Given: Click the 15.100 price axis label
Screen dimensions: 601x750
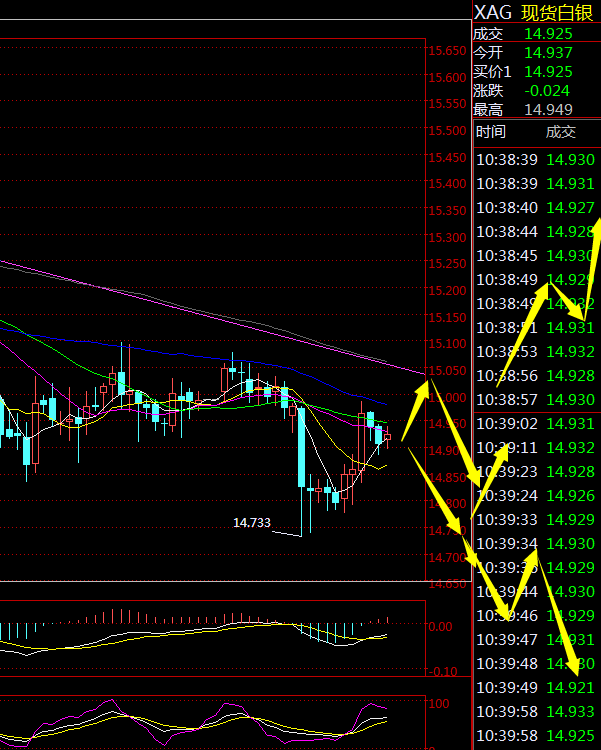Looking at the screenshot, I should (447, 343).
